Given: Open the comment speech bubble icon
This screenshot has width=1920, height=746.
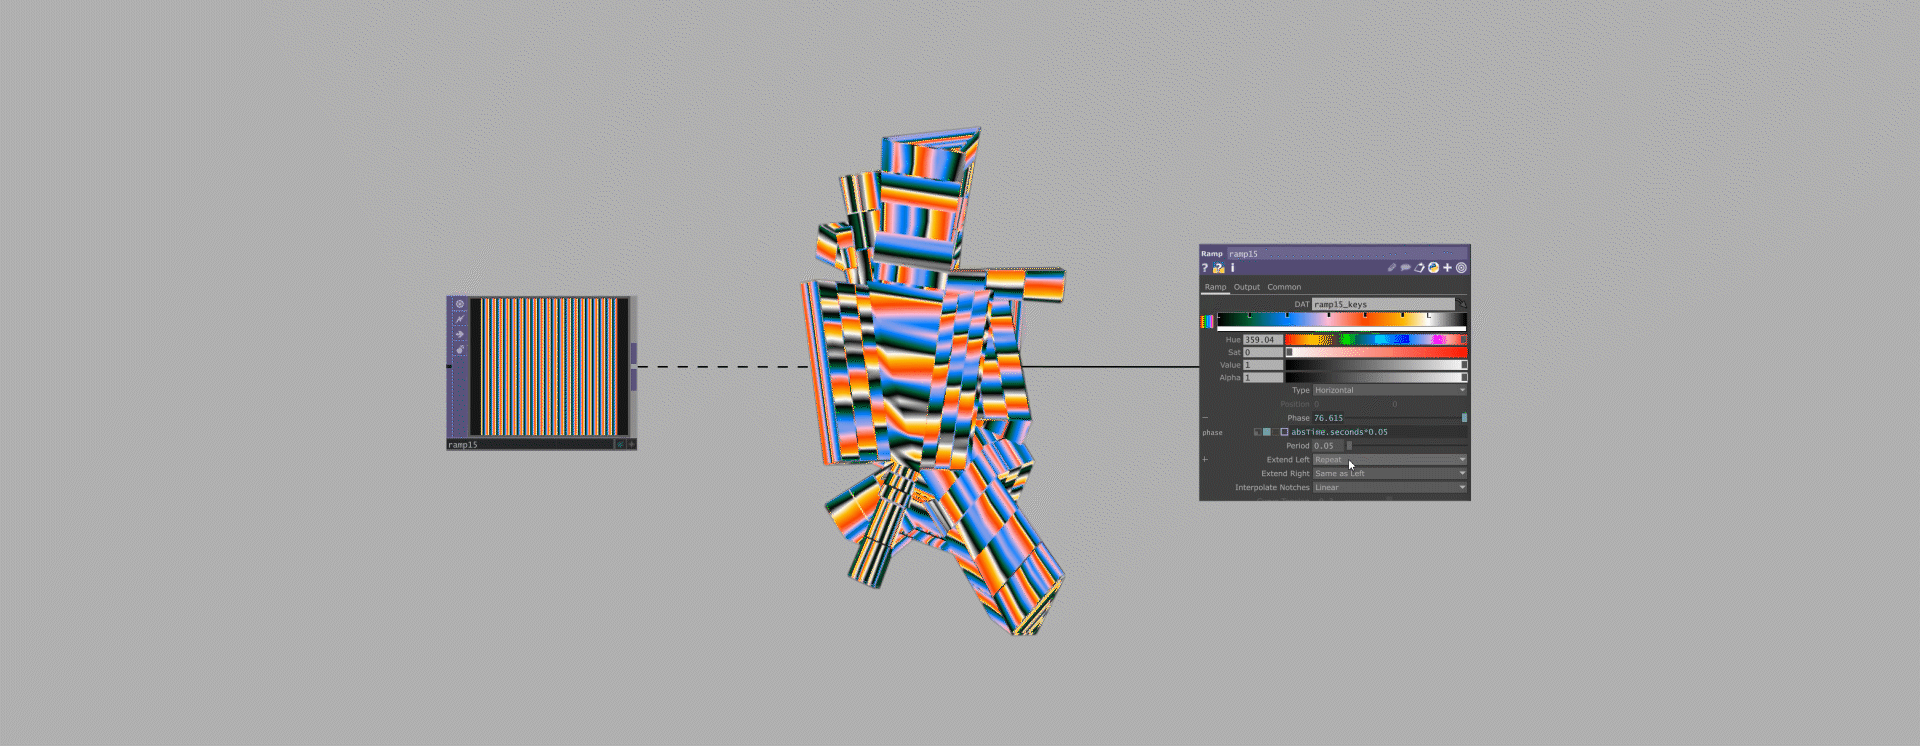Looking at the screenshot, I should point(1405,268).
